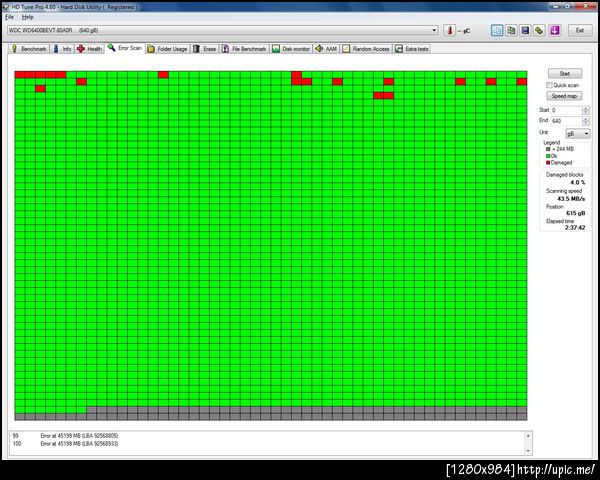Viewport: 600px width, 480px height.
Task: Click Benchmark tab lightbulb icon
Action: tap(15, 49)
